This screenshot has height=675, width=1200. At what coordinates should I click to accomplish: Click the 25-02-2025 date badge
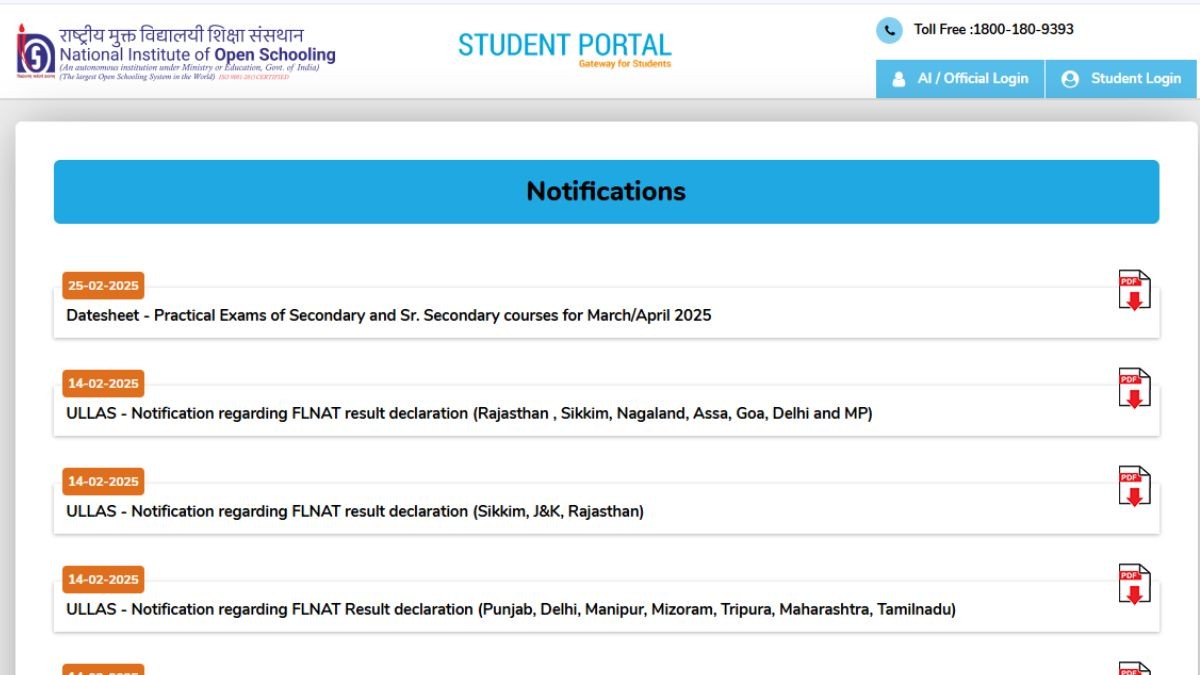pyautogui.click(x=103, y=285)
